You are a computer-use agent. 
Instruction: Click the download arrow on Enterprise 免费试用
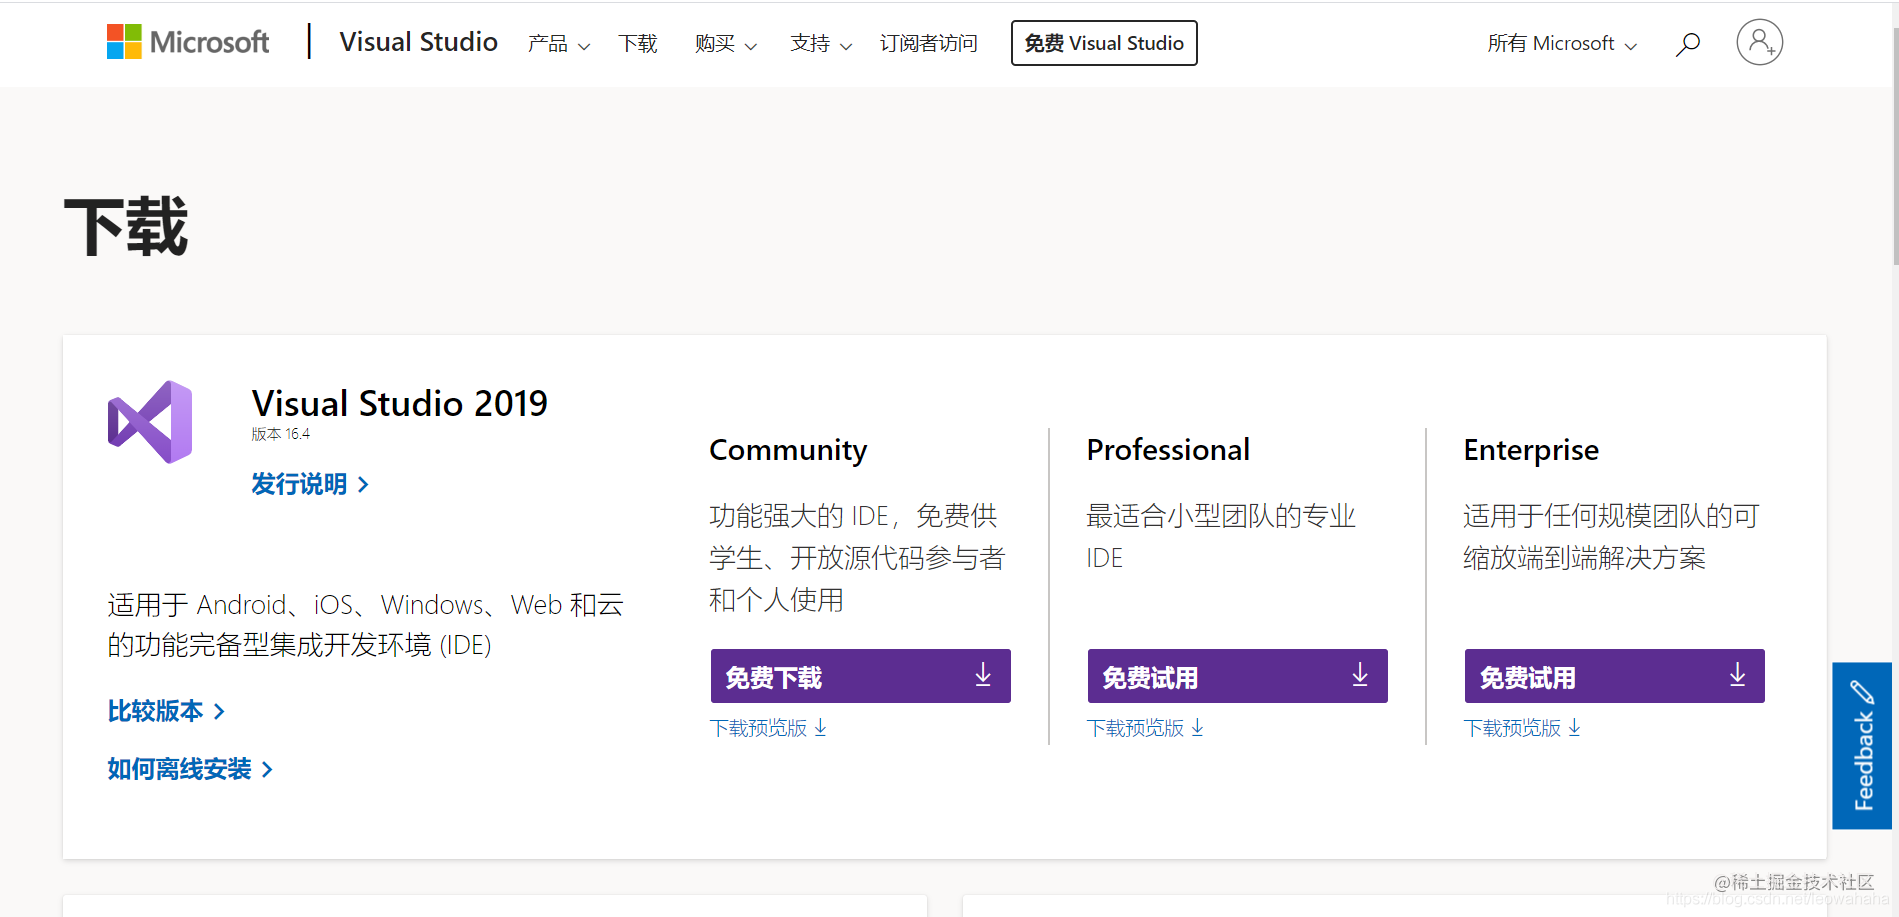(1737, 675)
